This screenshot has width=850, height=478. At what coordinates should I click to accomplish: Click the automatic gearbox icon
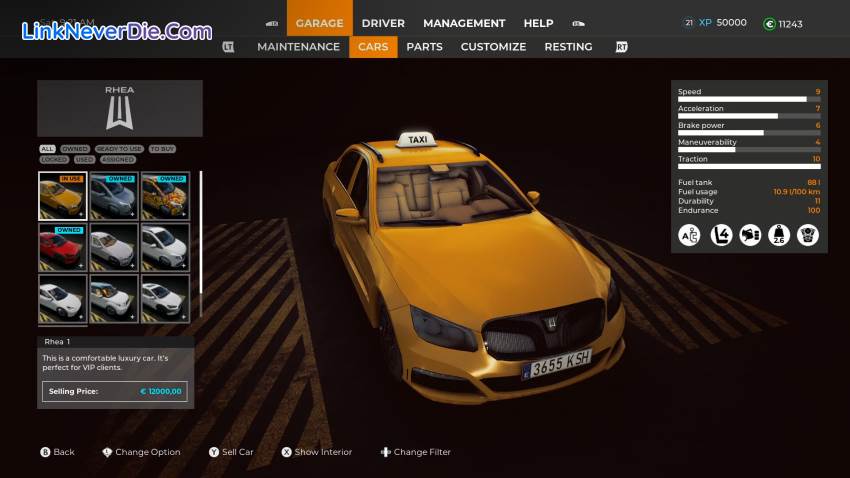(x=690, y=235)
